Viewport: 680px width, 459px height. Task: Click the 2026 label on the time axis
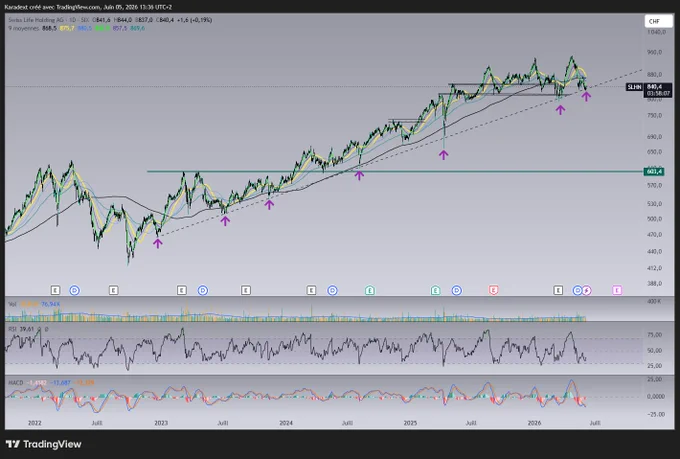(x=534, y=423)
